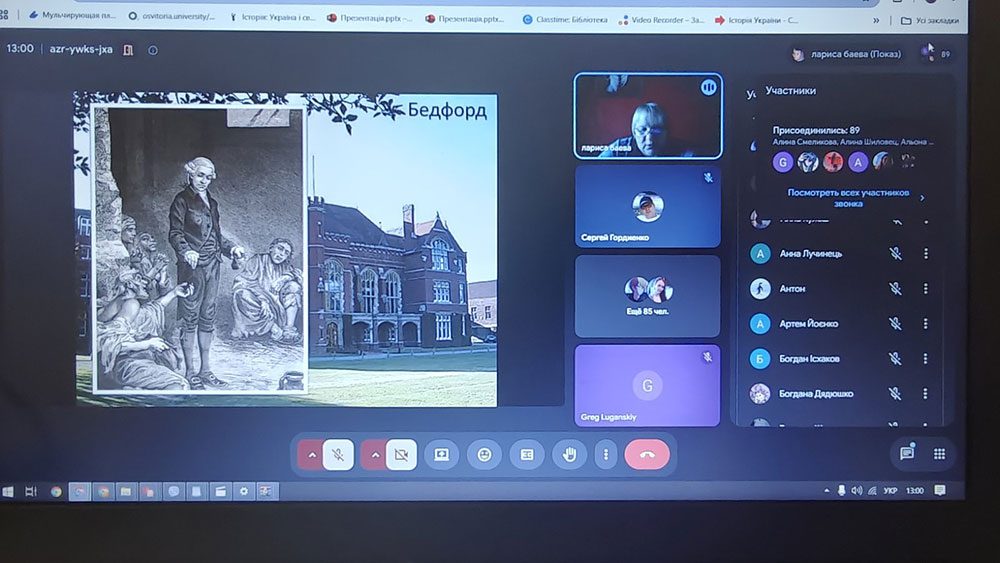Raise hand in the call
Screen dimensions: 1000x563
point(570,455)
